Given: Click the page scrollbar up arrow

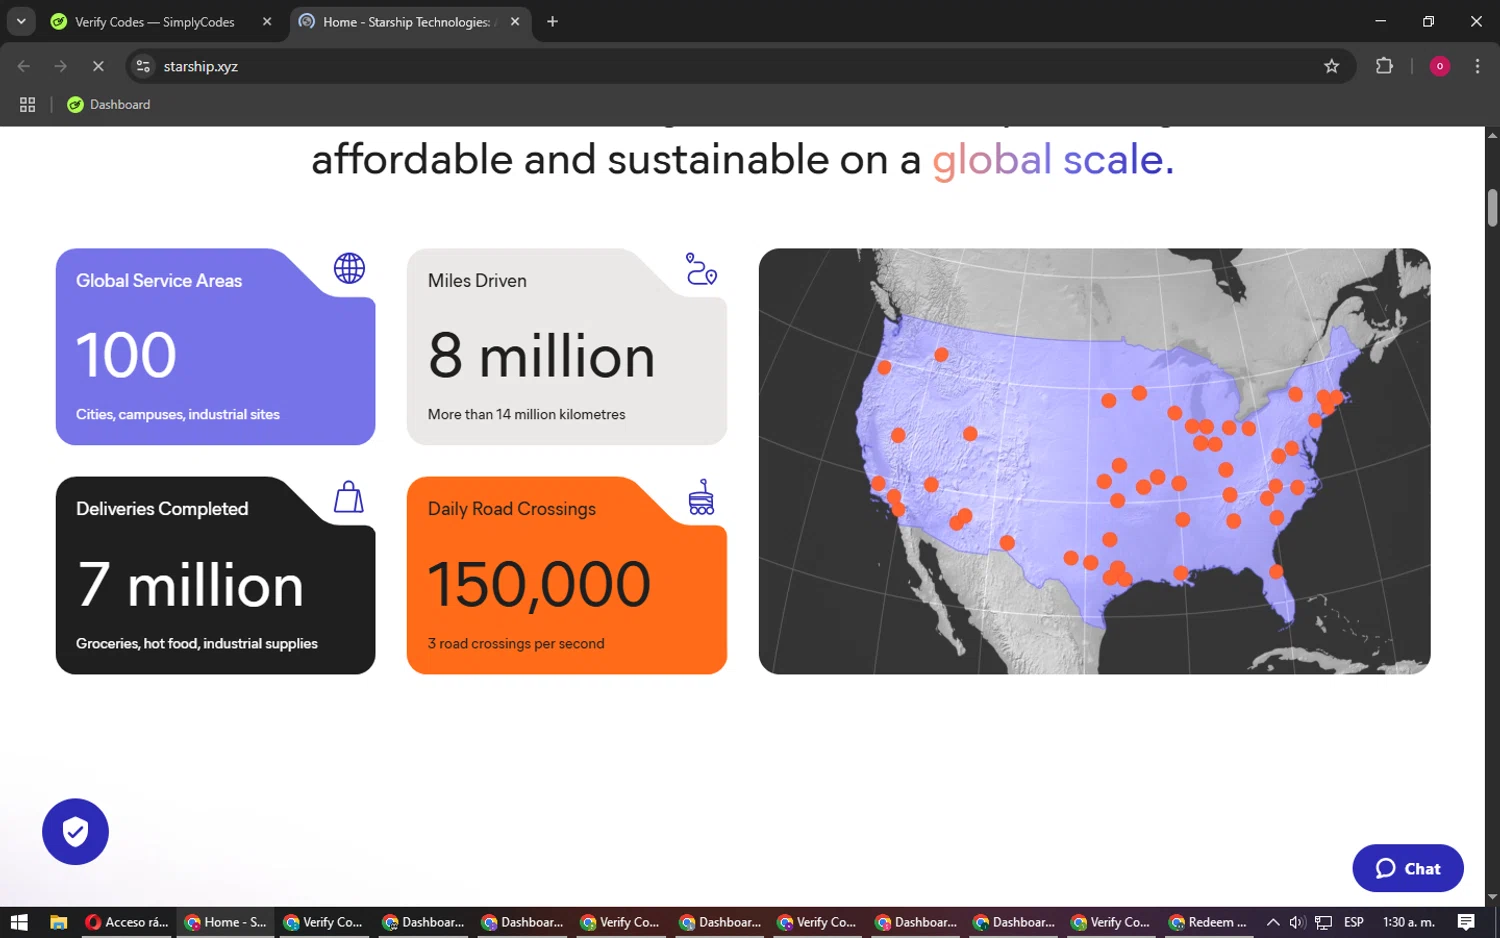Looking at the screenshot, I should coord(1492,135).
